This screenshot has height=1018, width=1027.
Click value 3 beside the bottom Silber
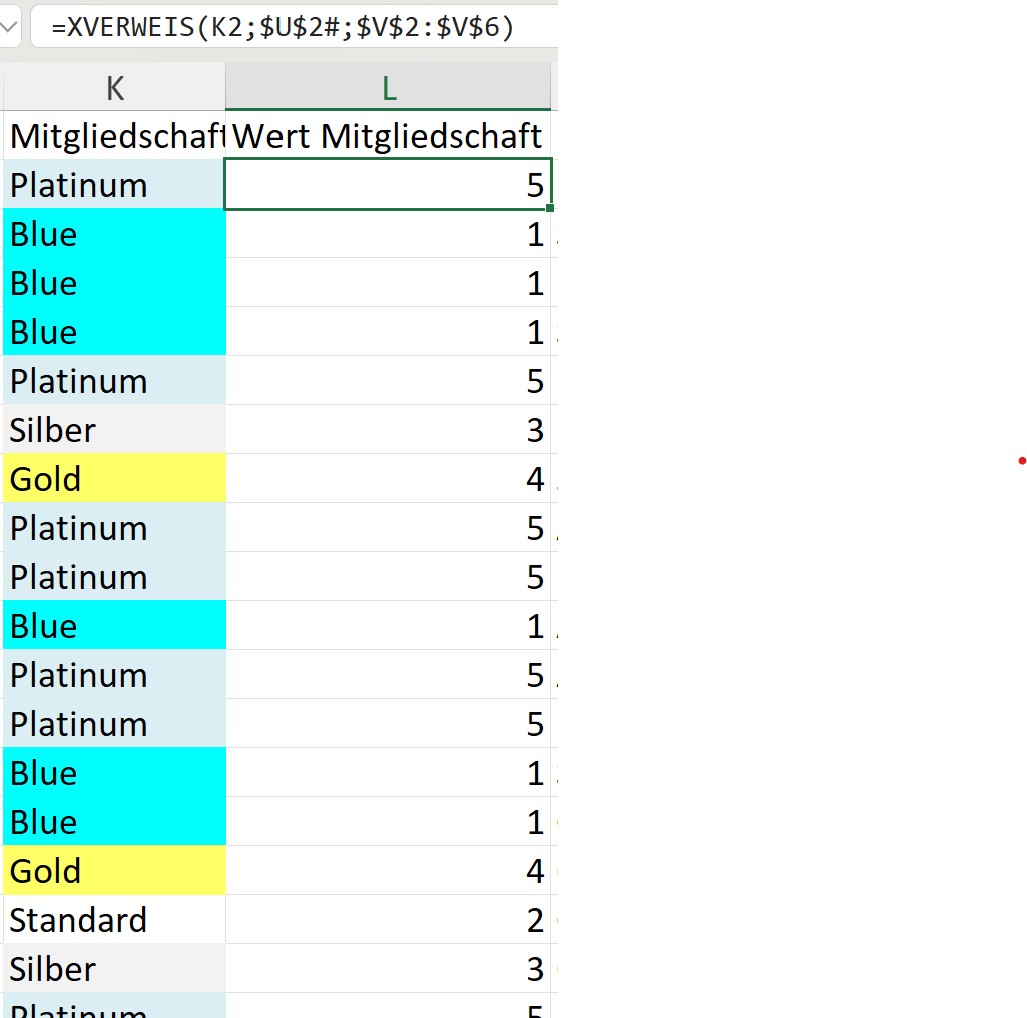tap(388, 969)
